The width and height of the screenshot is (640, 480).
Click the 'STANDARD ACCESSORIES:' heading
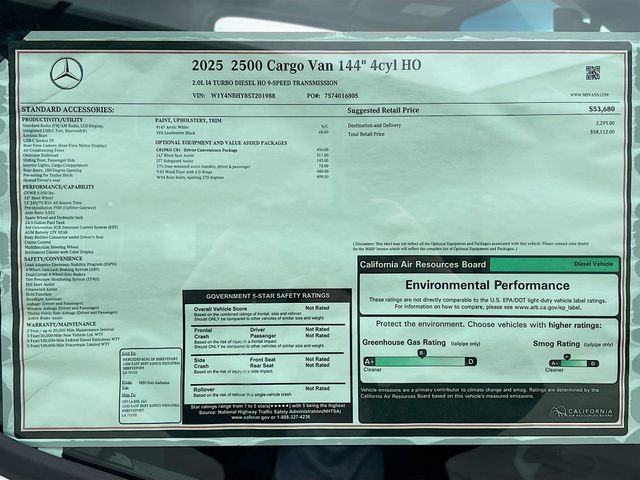pos(68,109)
